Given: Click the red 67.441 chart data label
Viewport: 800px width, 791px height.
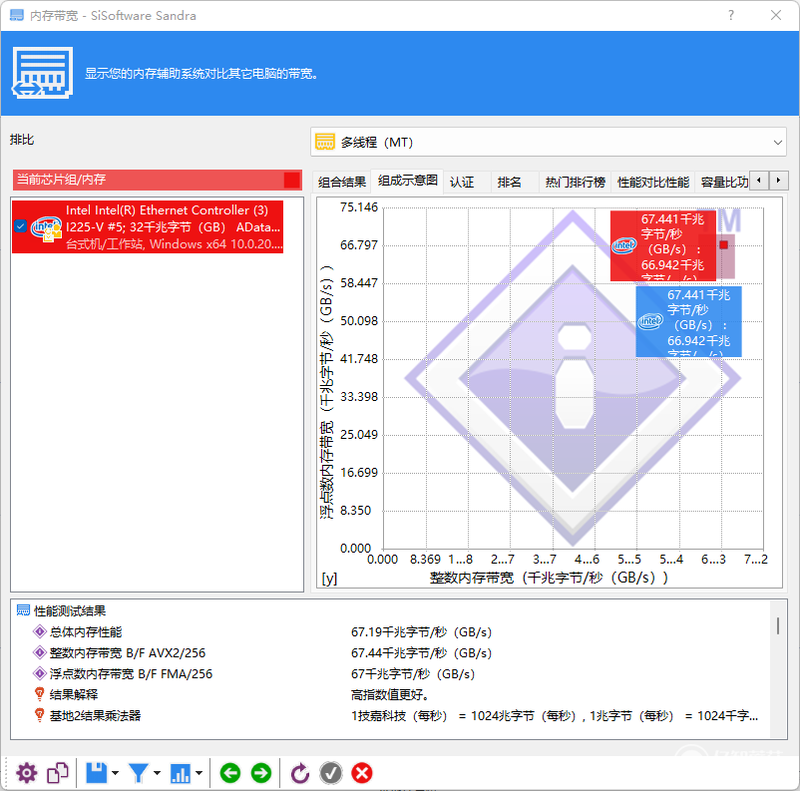Looking at the screenshot, I should [x=663, y=246].
